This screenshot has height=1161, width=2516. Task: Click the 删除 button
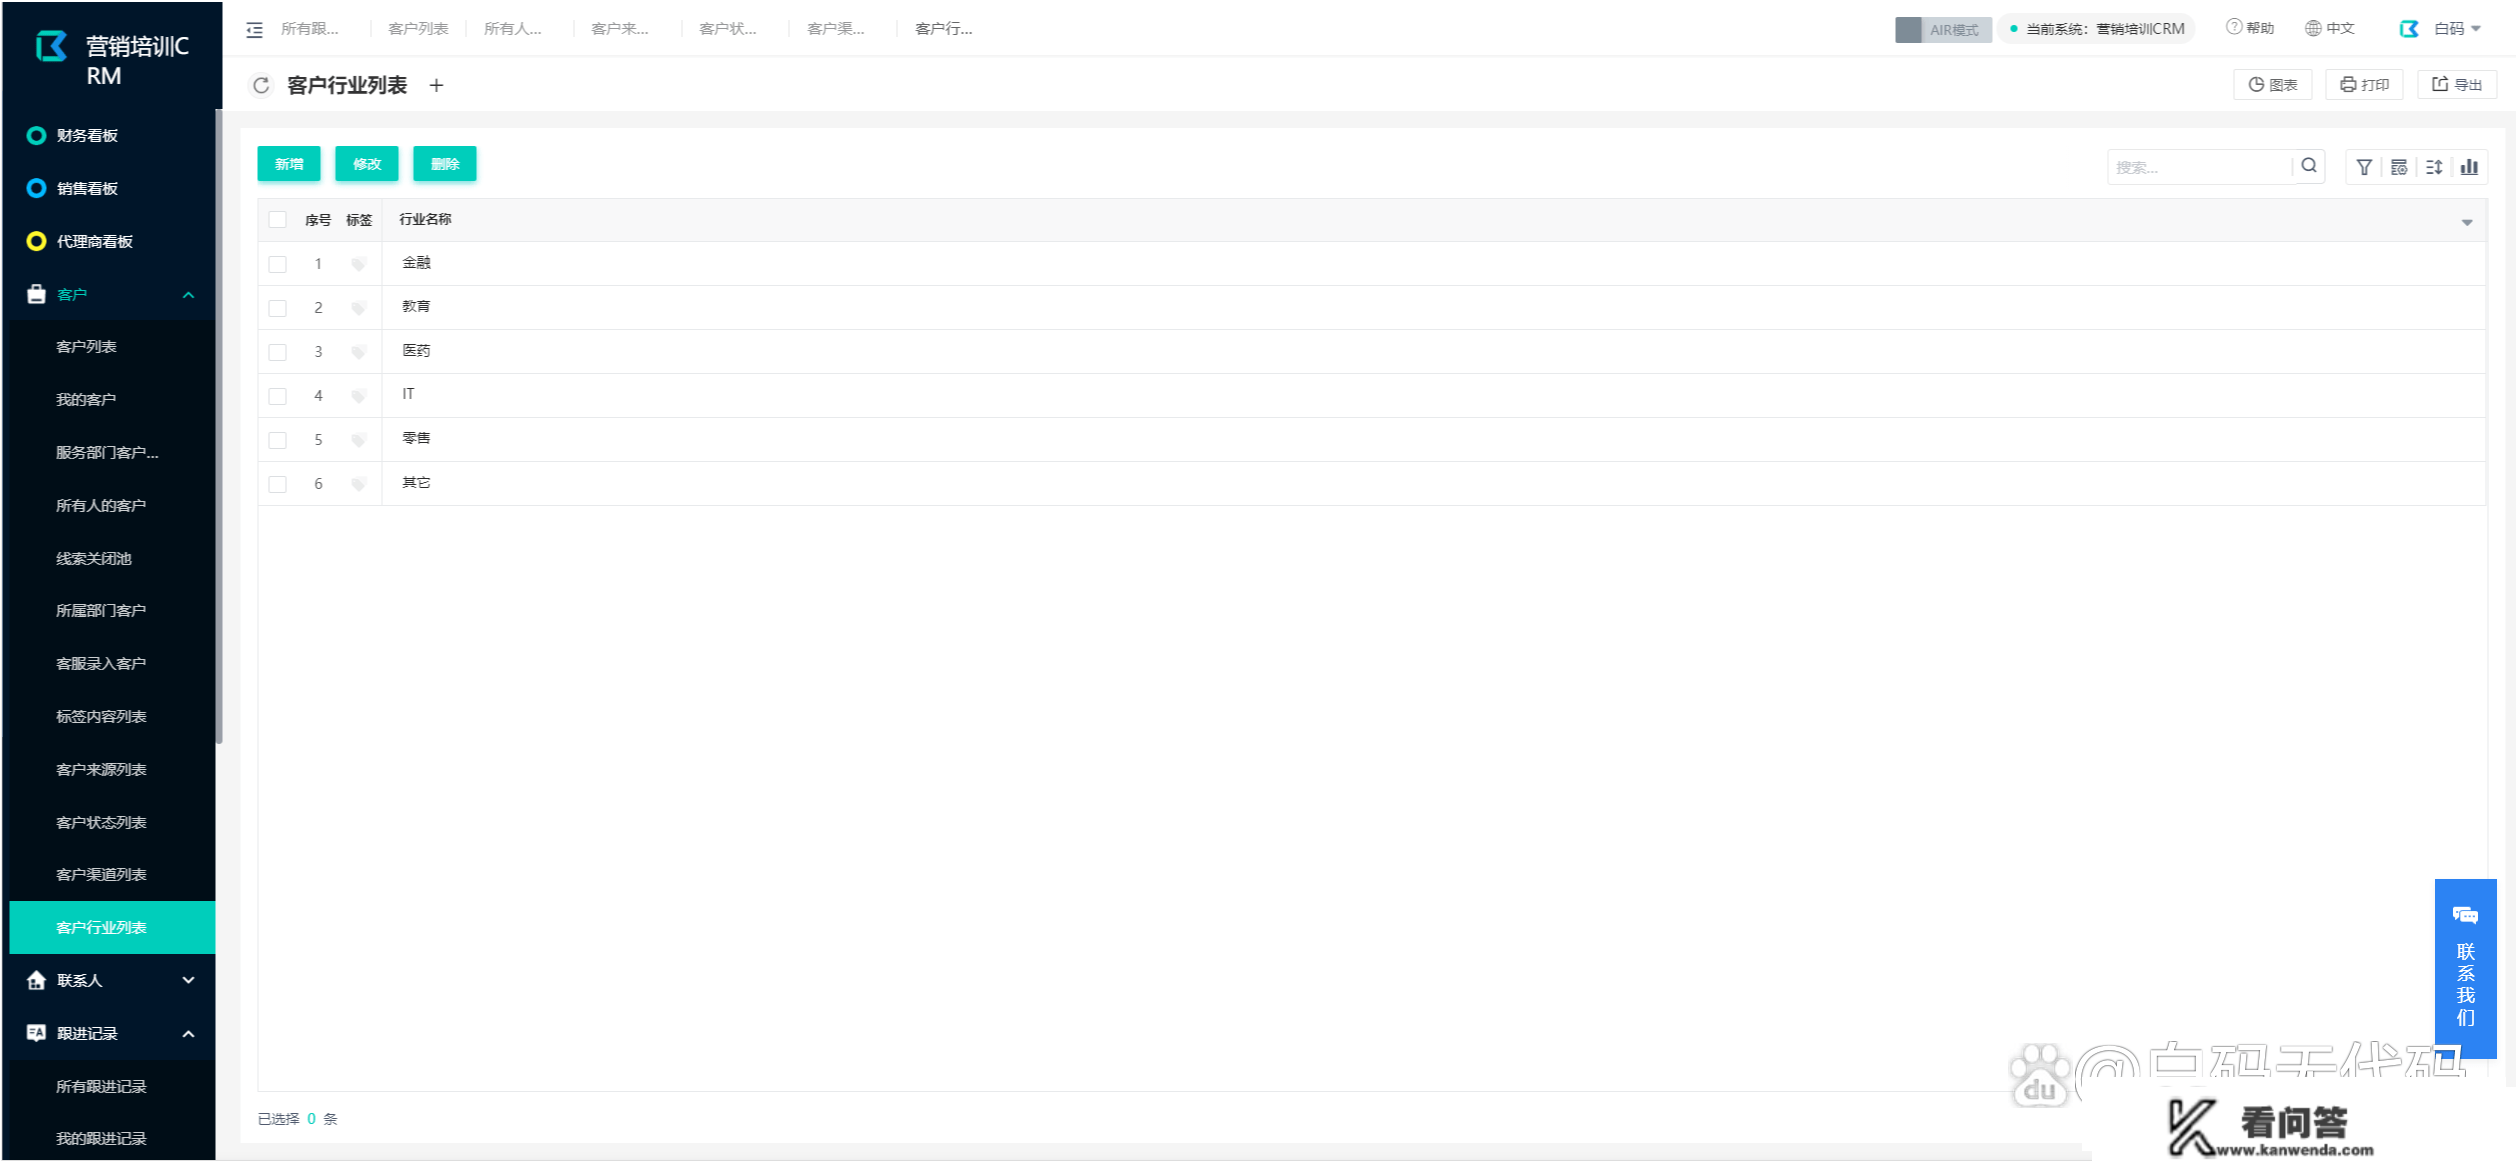[445, 164]
